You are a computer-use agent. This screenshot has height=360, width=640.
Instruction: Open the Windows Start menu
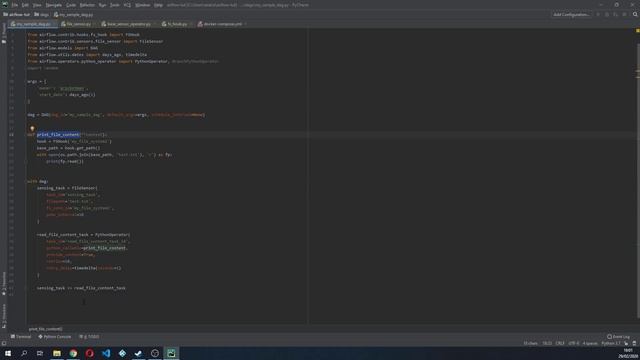(8, 353)
